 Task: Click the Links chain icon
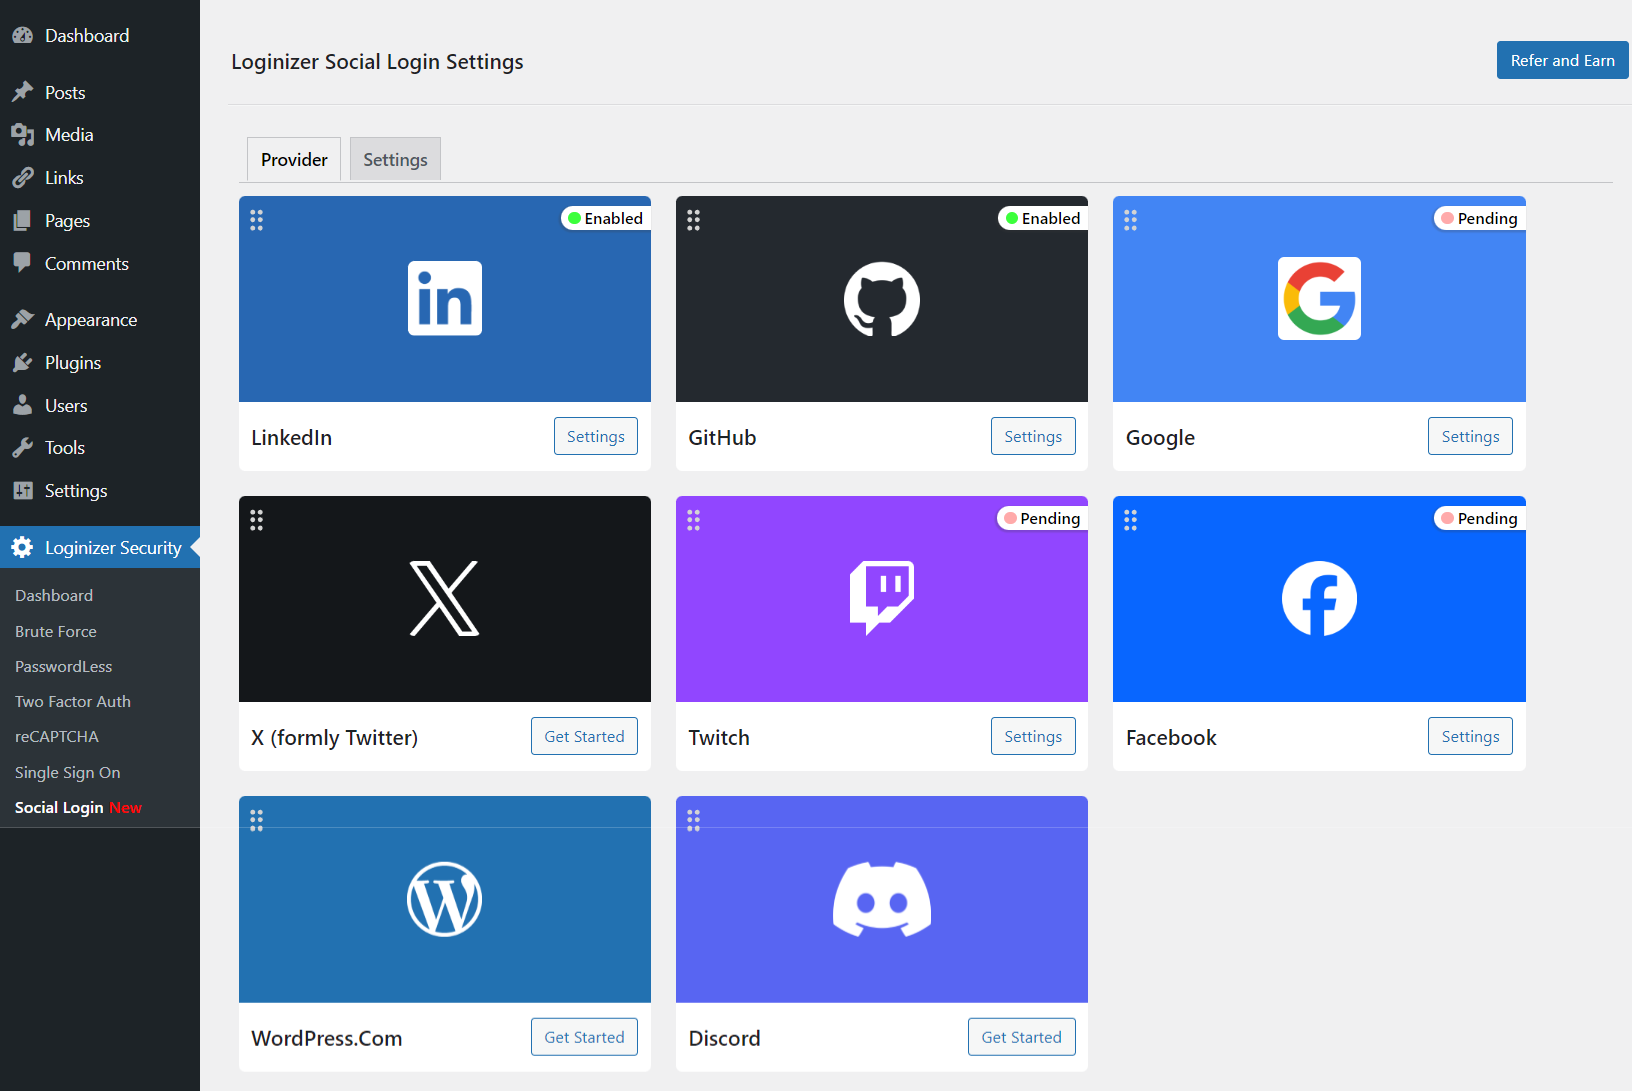[22, 178]
